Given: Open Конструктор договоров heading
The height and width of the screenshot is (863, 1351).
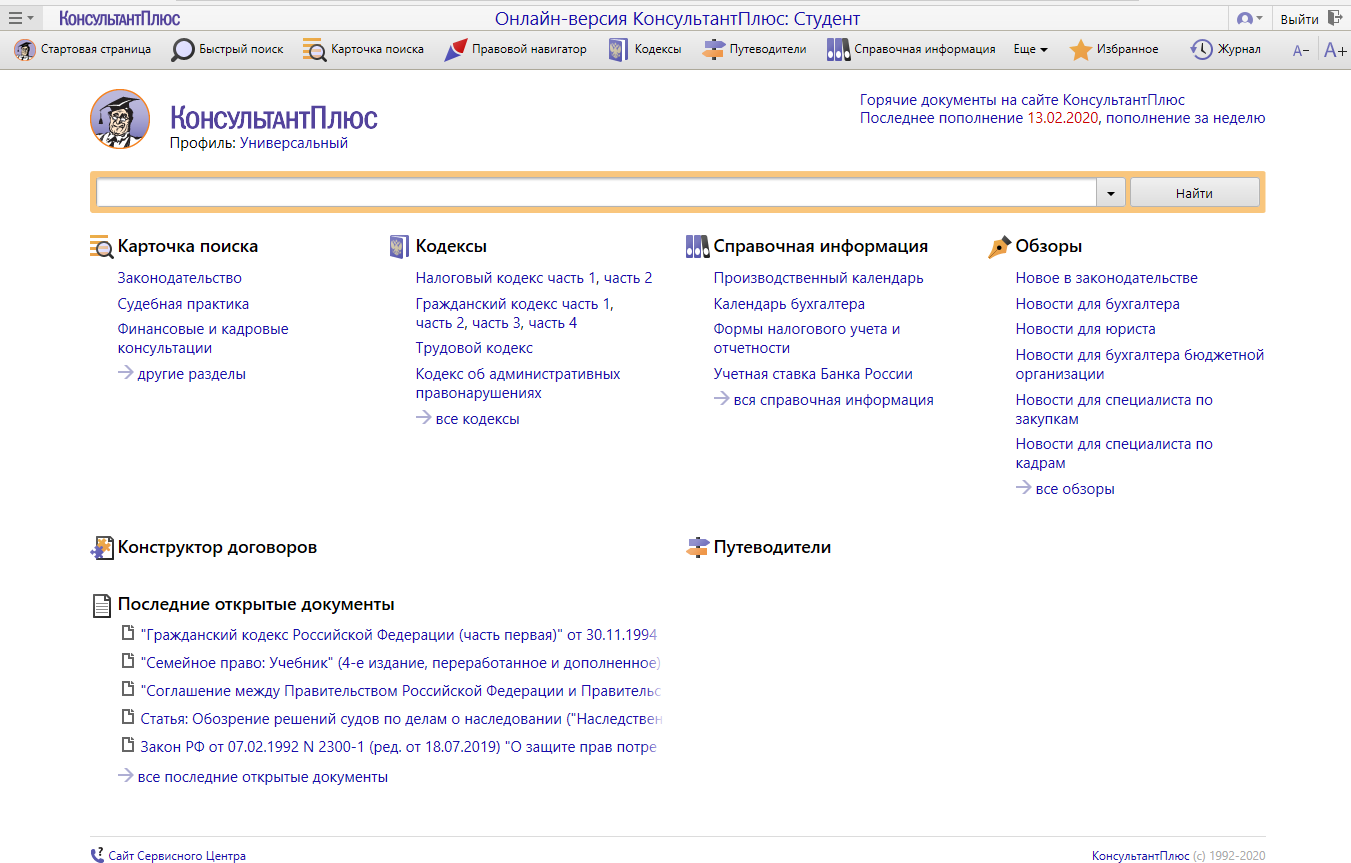Looking at the screenshot, I should point(217,548).
